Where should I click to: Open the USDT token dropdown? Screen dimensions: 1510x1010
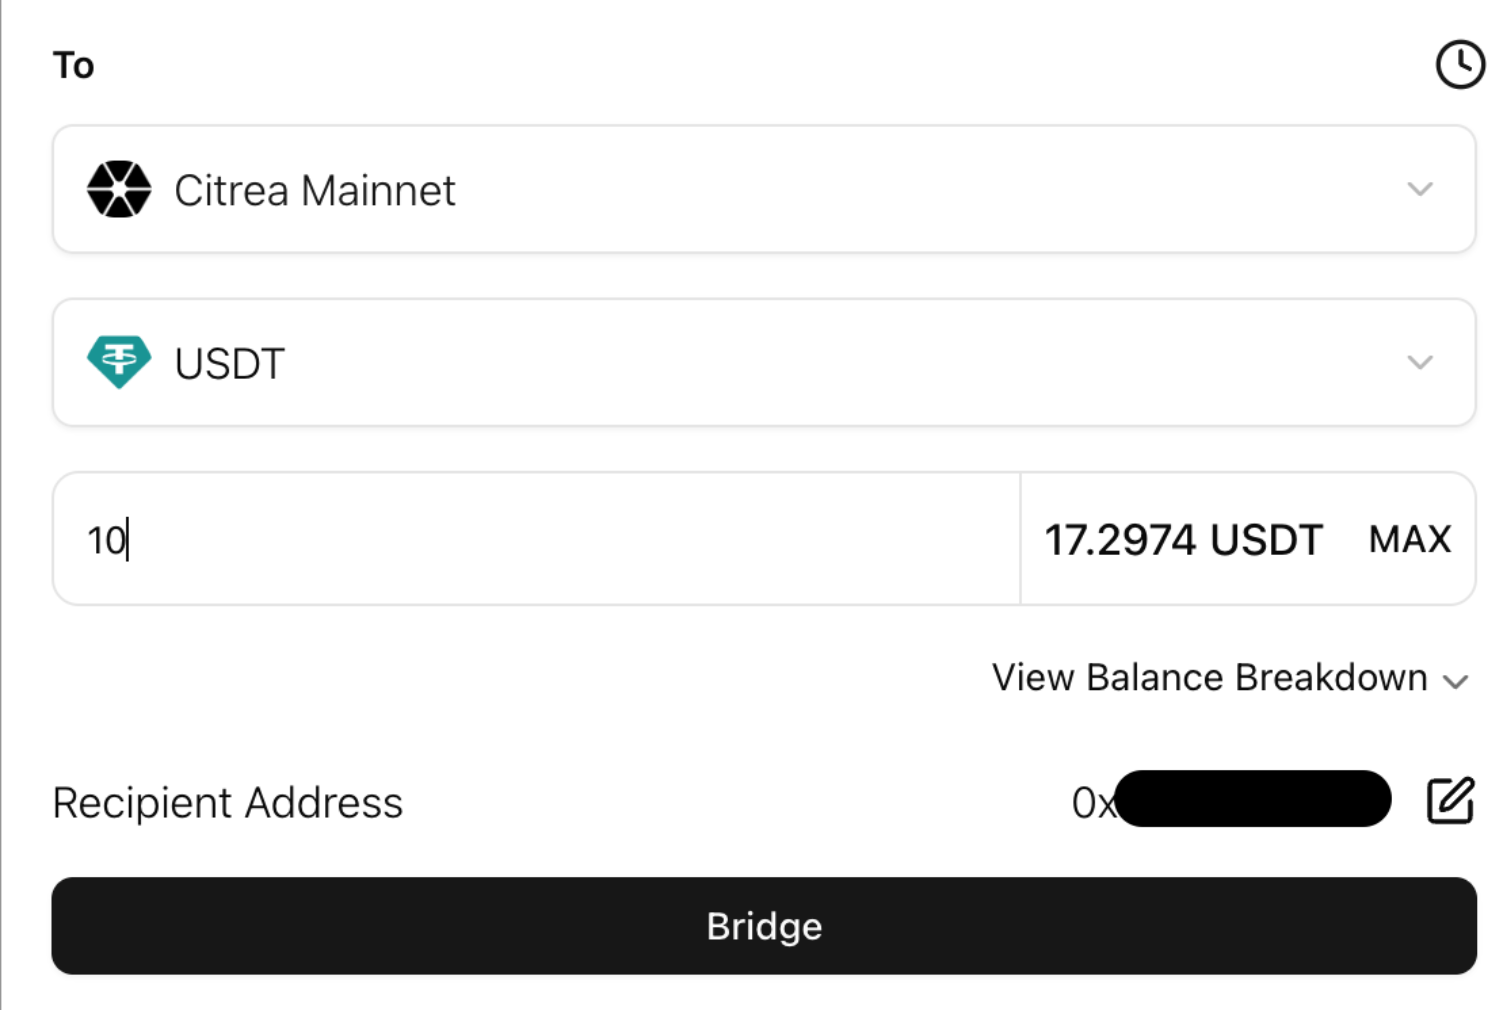pyautogui.click(x=760, y=362)
